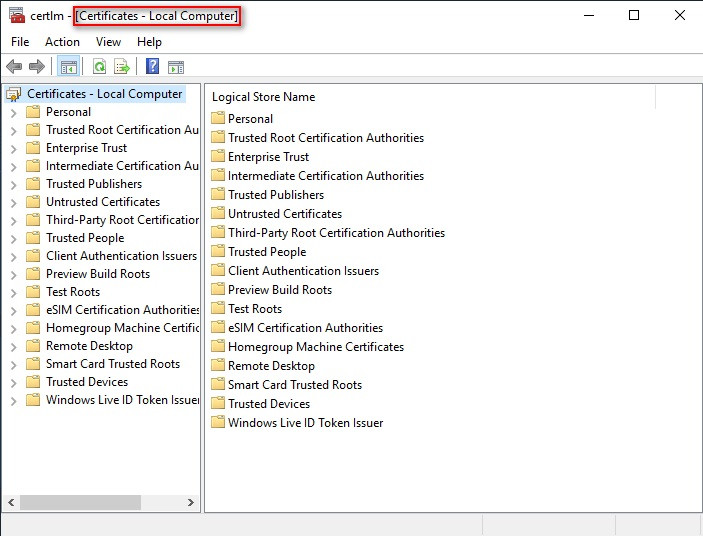
Task: Click Test Roots folder icon in right pane
Action: [218, 308]
